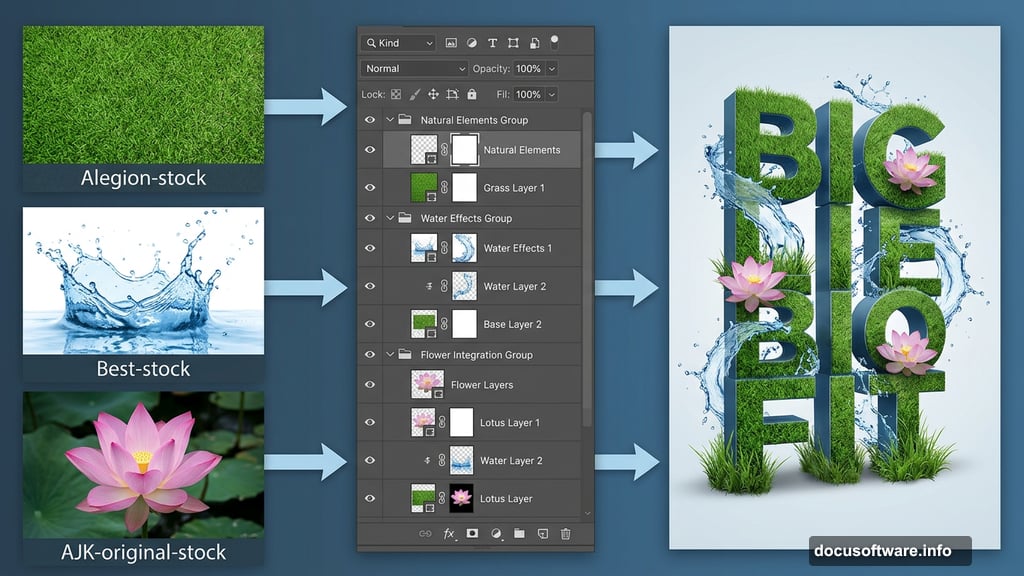Select the lock all padlock icon
1024x576 pixels.
point(472,94)
